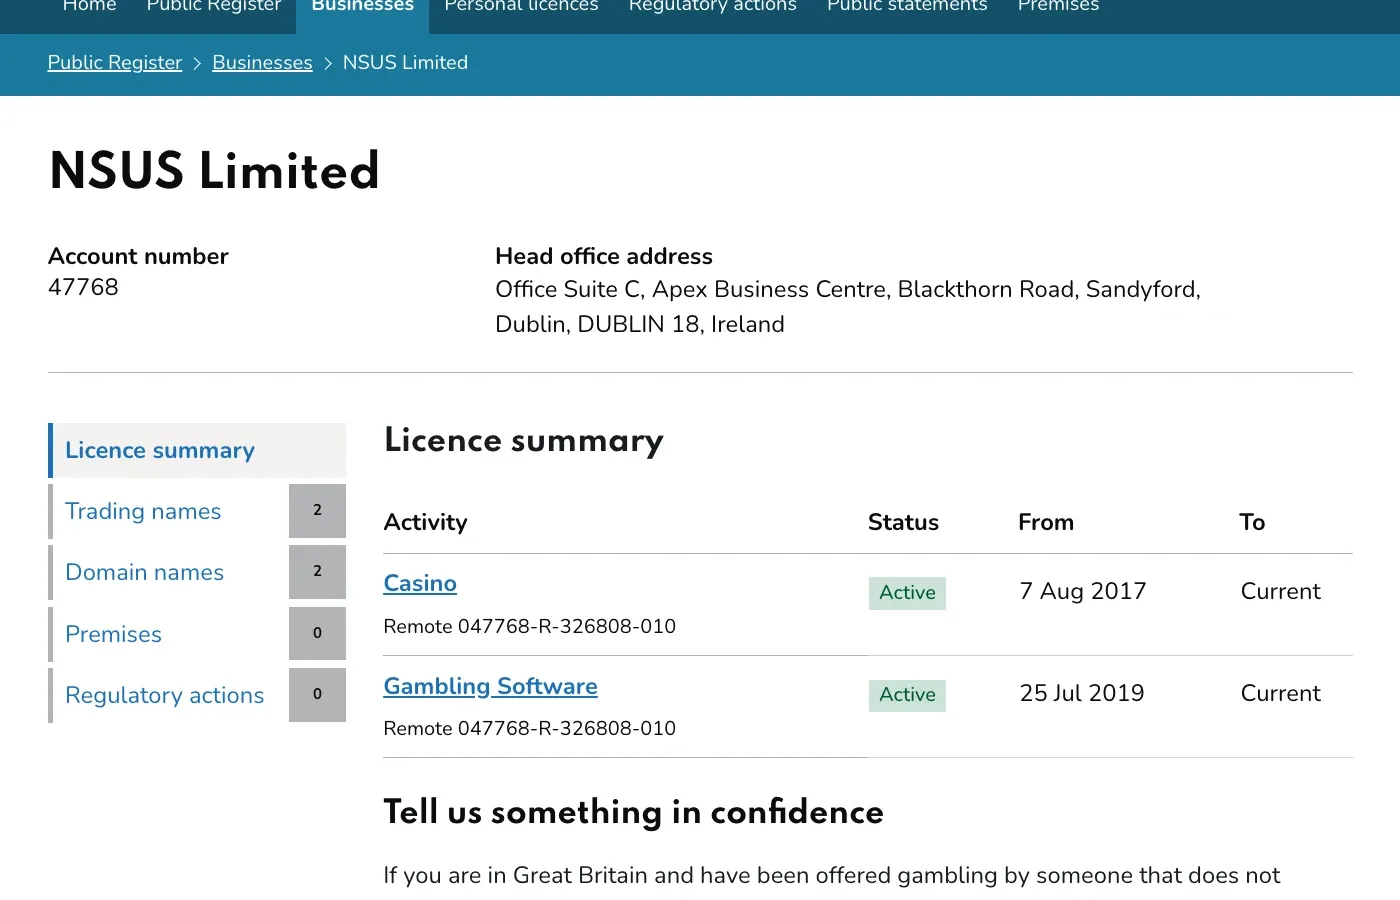Open Regulatory actions in the sidebar
Viewport: 1400px width, 900px height.
(164, 695)
